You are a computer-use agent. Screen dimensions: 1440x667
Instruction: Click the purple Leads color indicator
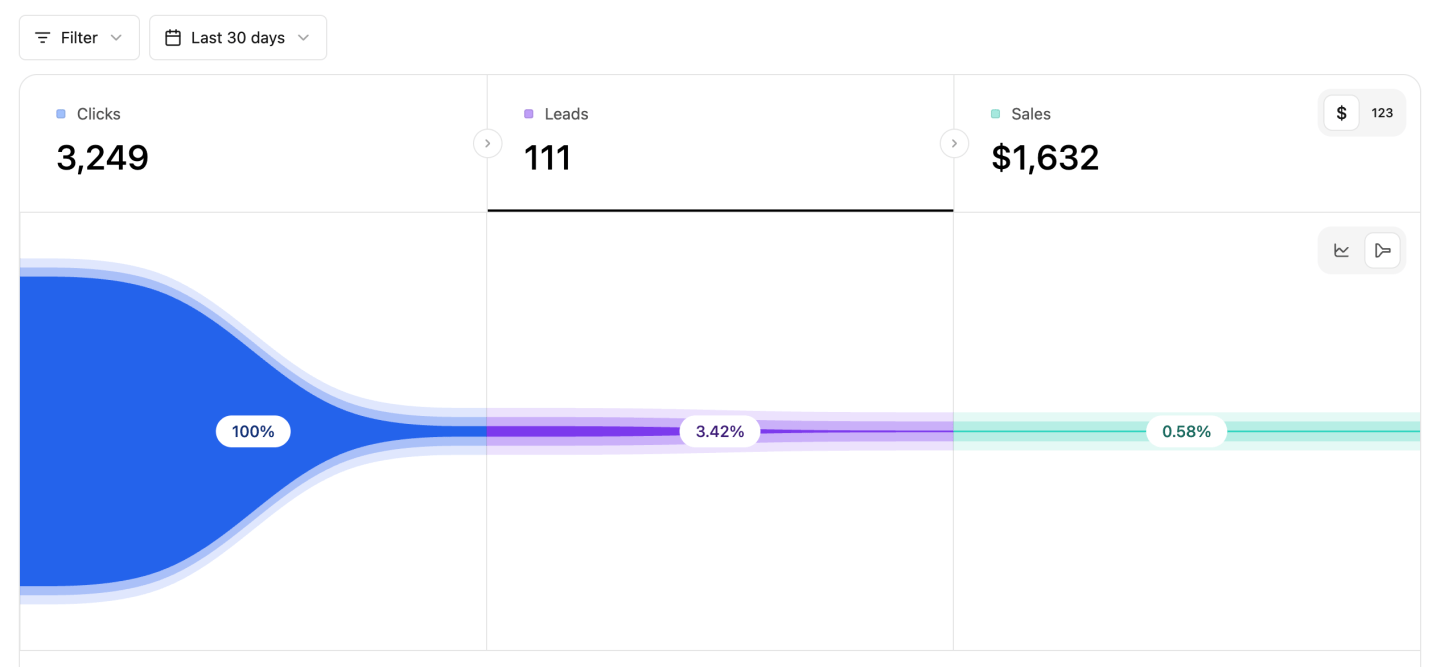(x=529, y=114)
